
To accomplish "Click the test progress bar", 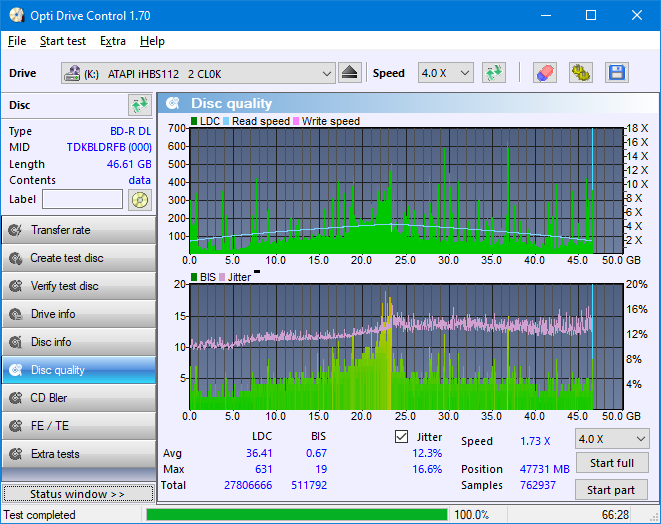I will tap(296, 515).
